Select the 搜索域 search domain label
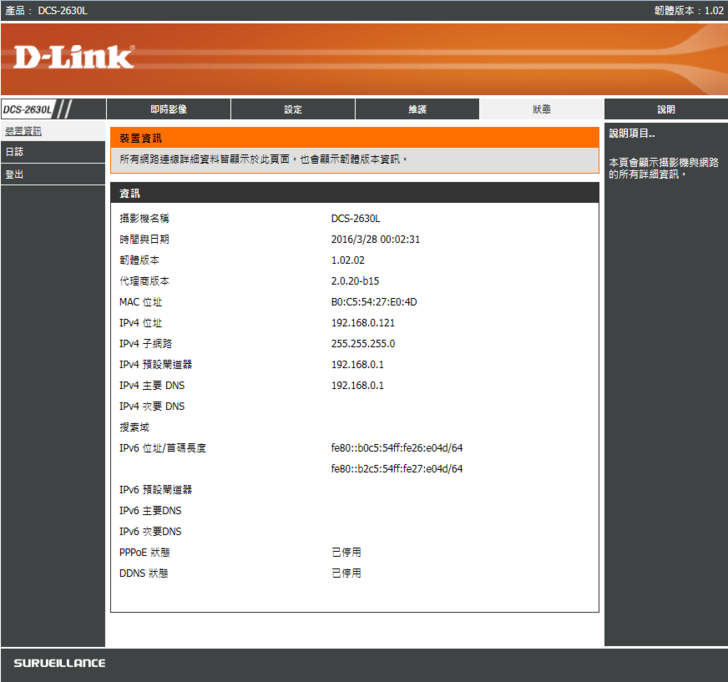This screenshot has width=728, height=682. tap(134, 427)
